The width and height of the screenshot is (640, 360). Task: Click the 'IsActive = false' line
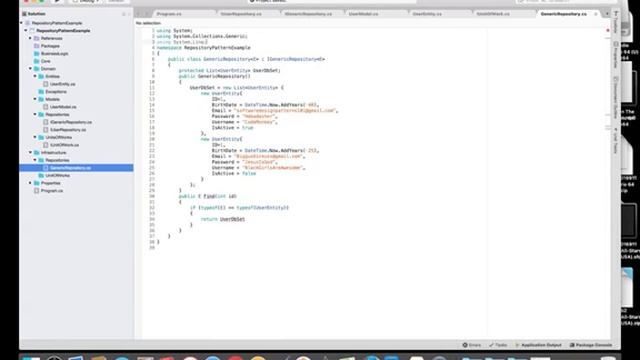point(233,173)
